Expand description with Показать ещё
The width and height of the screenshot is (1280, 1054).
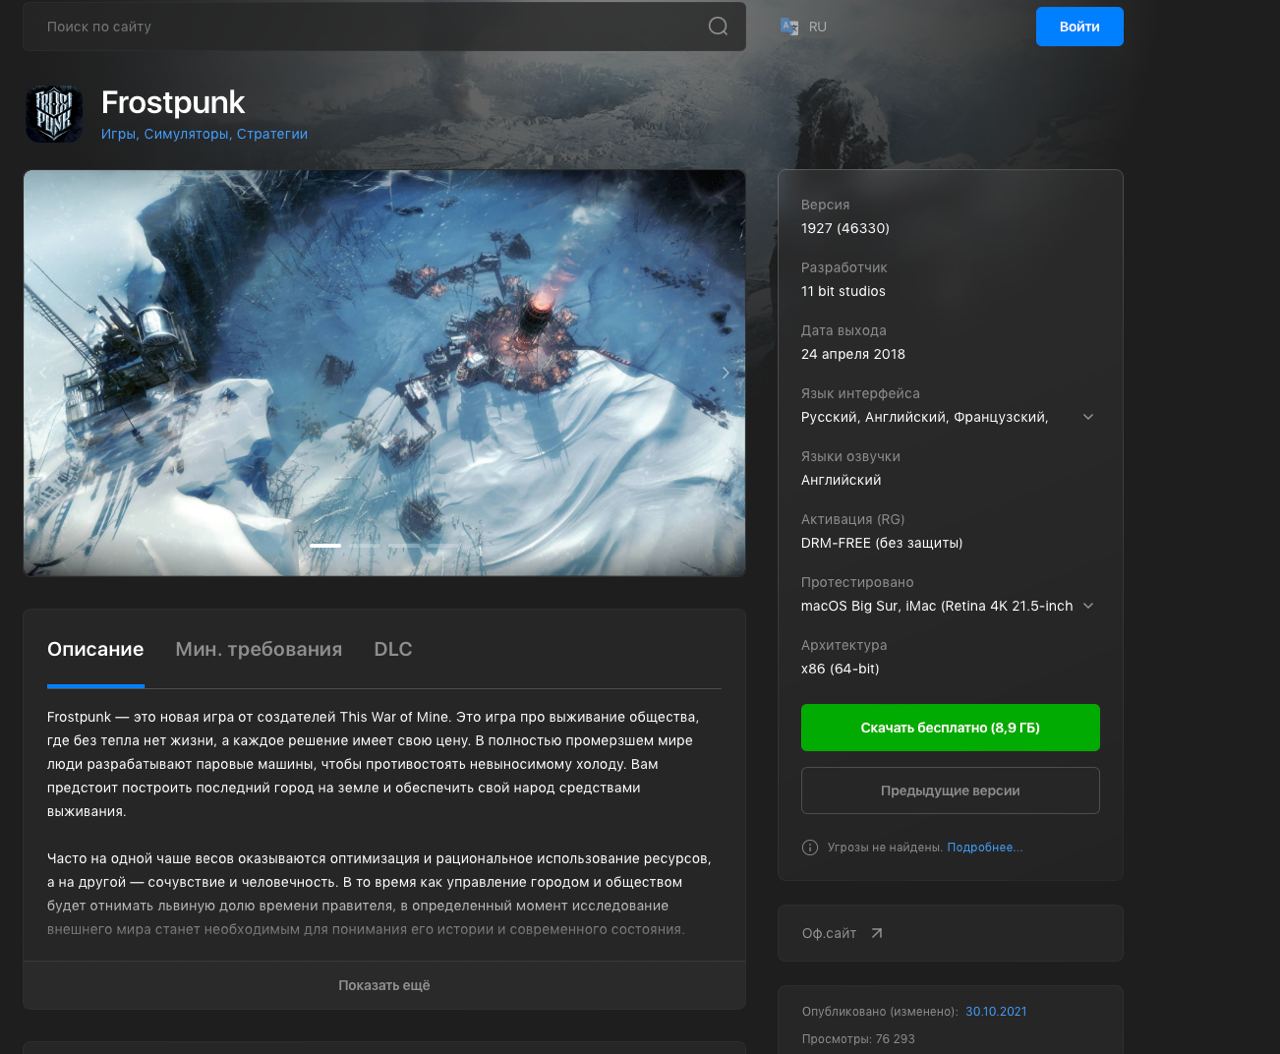pyautogui.click(x=384, y=985)
